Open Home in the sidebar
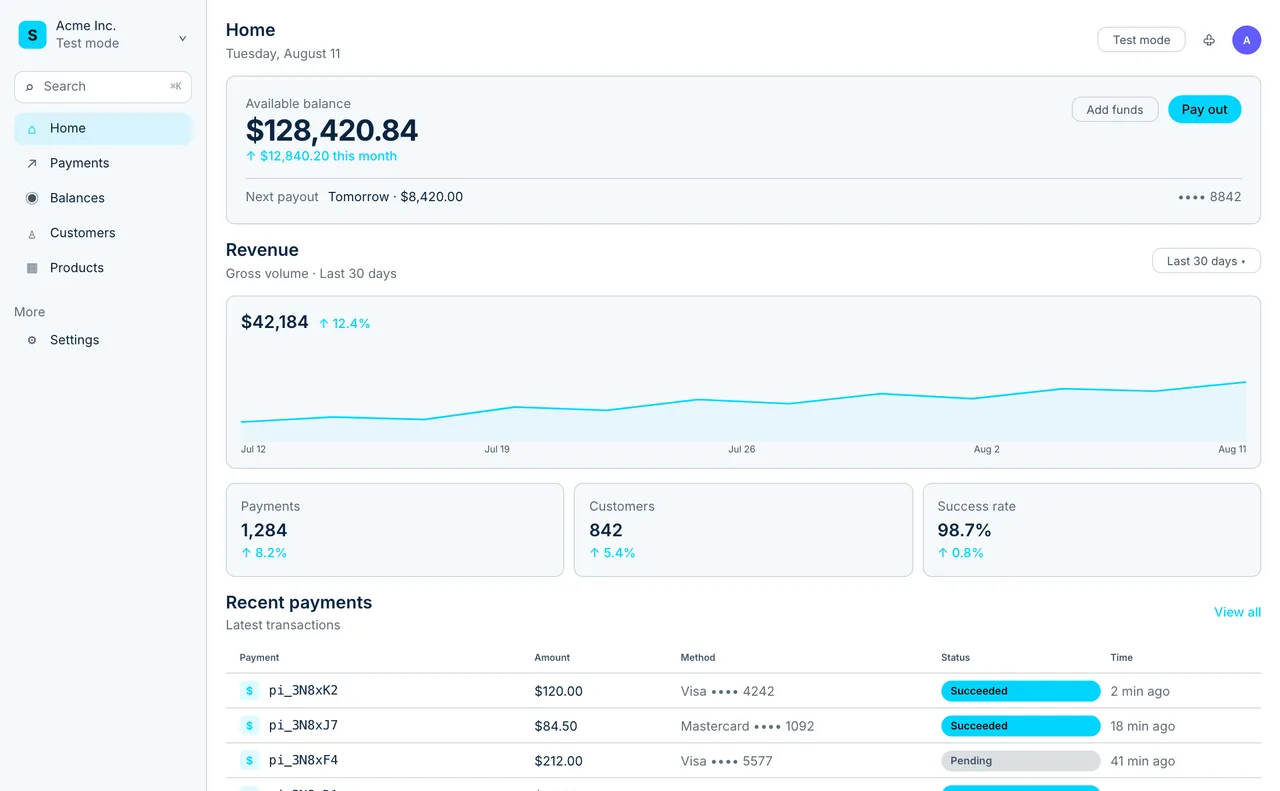The height and width of the screenshot is (791, 1280). pos(103,128)
